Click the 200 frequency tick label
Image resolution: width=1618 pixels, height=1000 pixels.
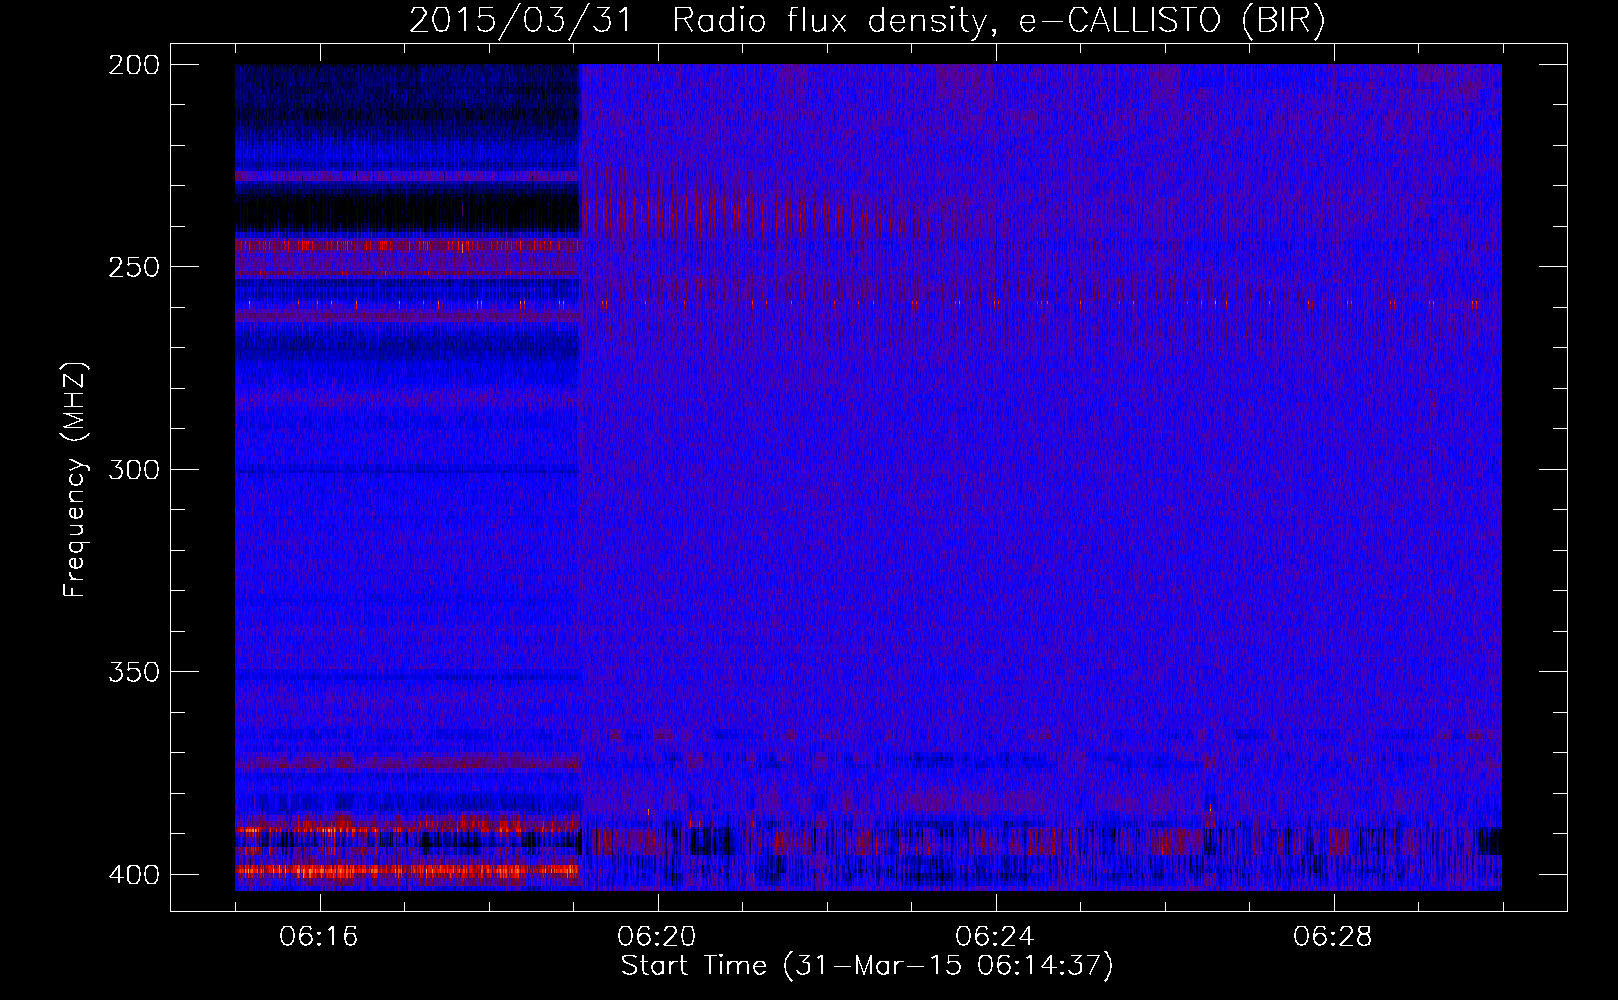[x=134, y=65]
